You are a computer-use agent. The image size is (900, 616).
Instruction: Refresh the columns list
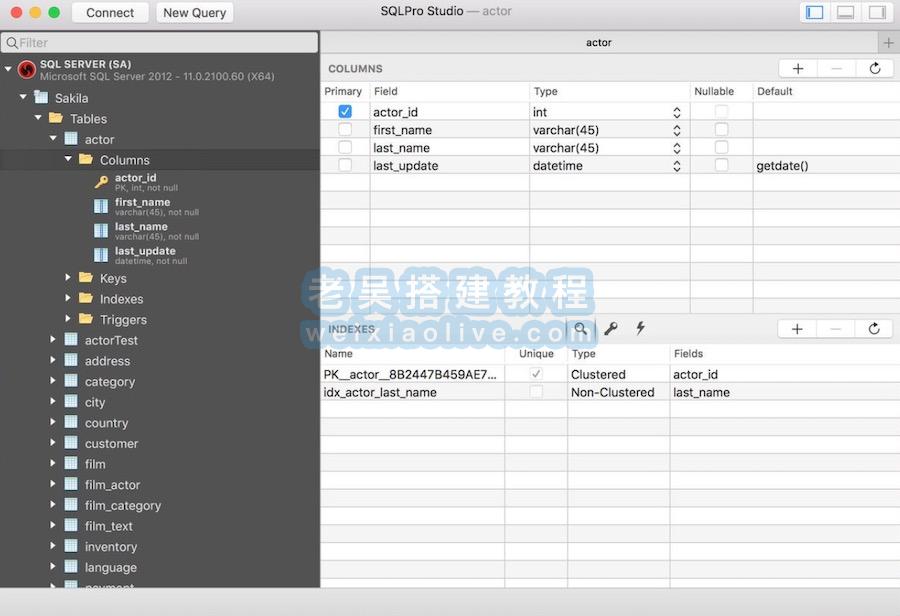point(874,68)
